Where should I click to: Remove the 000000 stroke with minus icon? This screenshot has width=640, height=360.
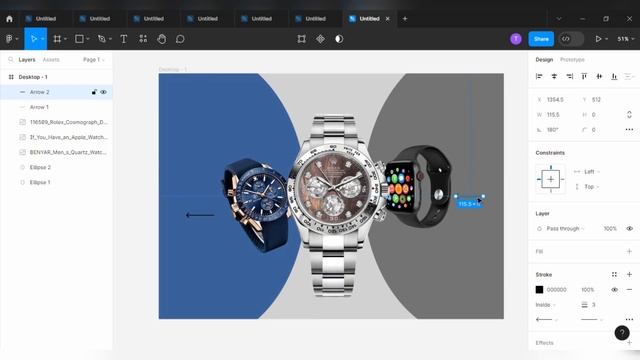(x=629, y=289)
